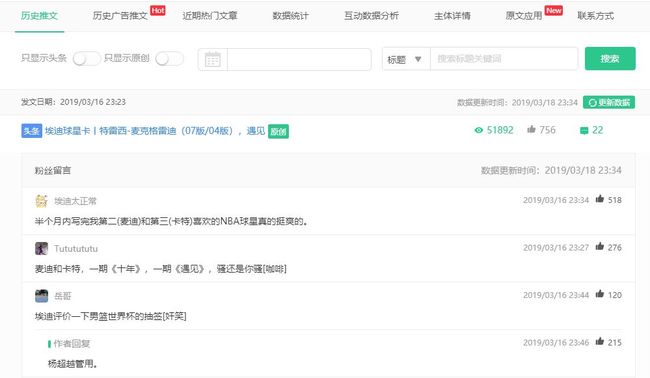Click the 发文日期 2019/03/16 23:23 text
650x378 pixels.
73,102
